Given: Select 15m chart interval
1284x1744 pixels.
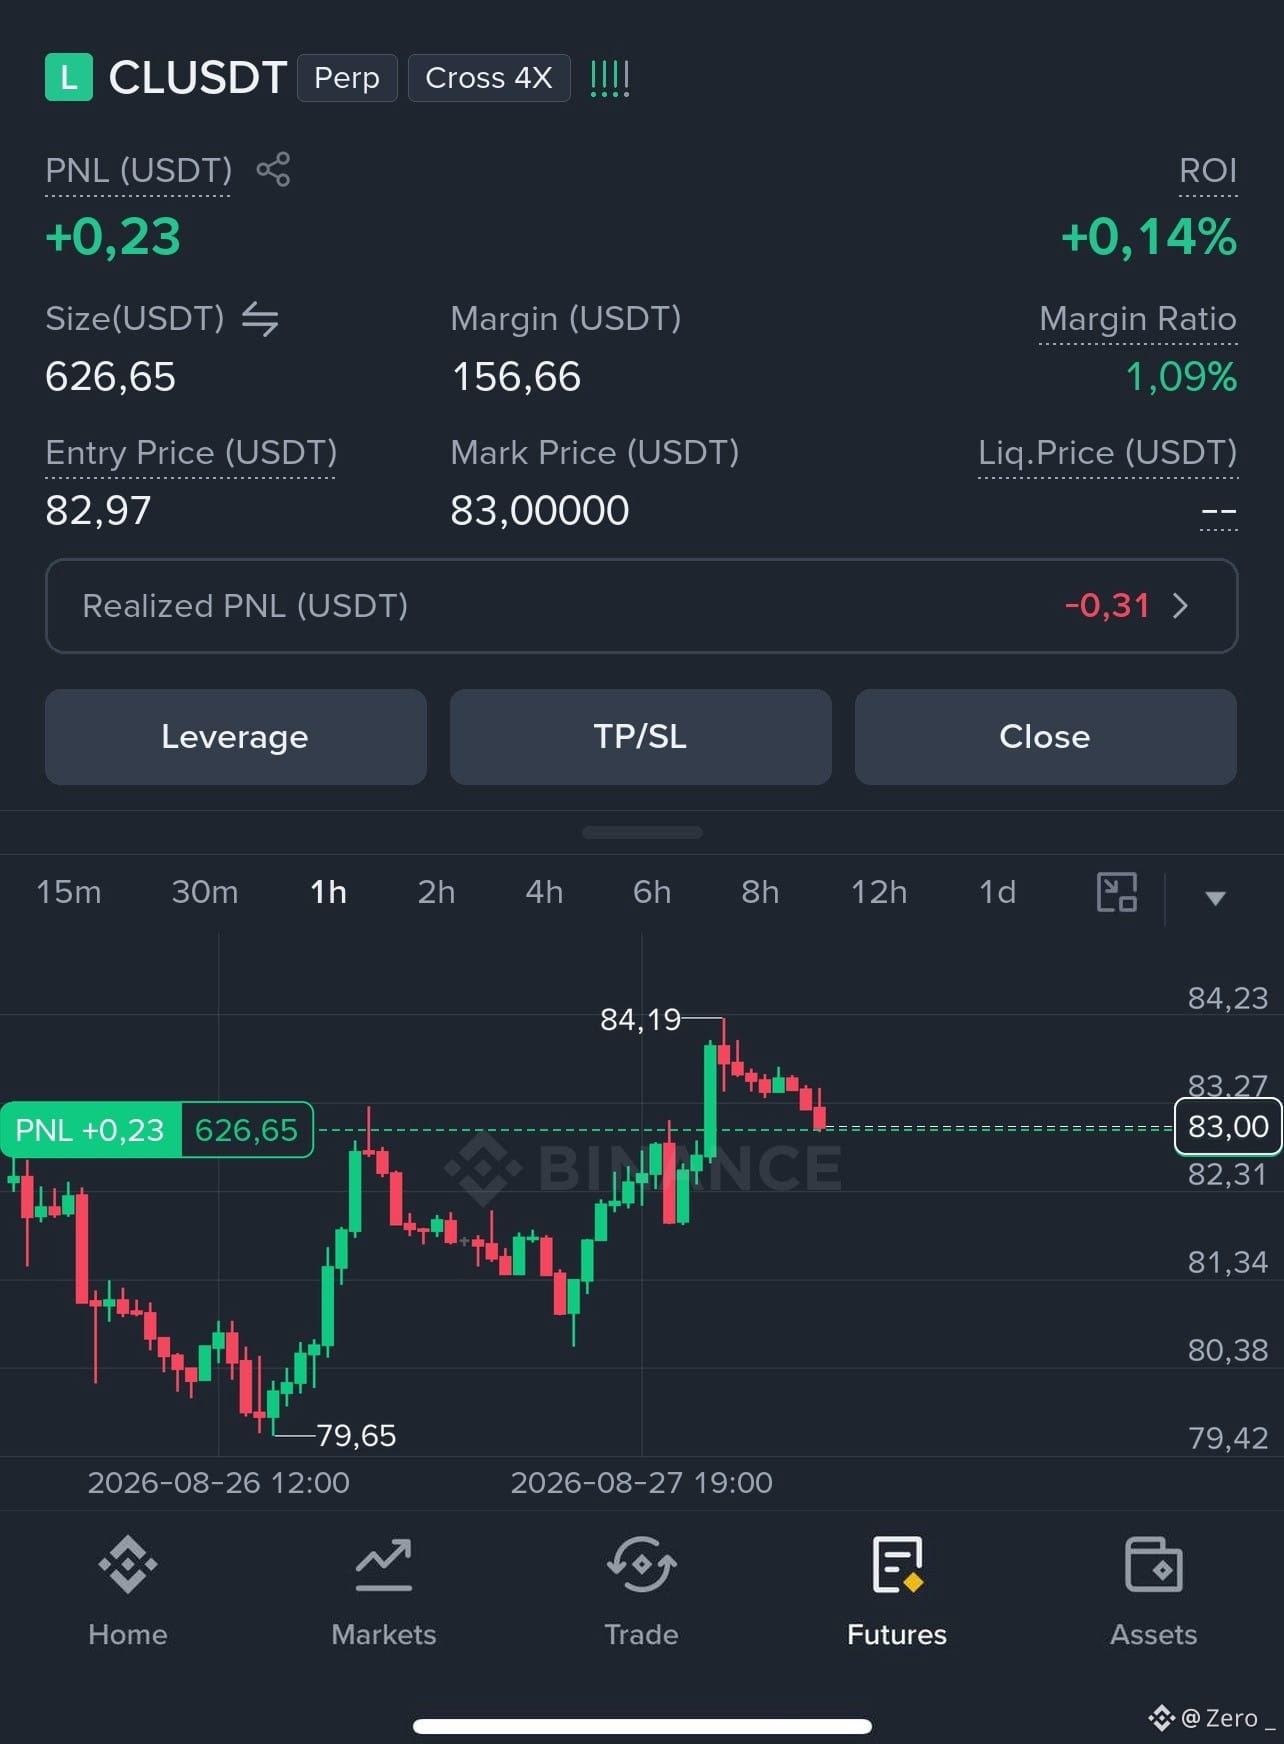Looking at the screenshot, I should coord(69,892).
